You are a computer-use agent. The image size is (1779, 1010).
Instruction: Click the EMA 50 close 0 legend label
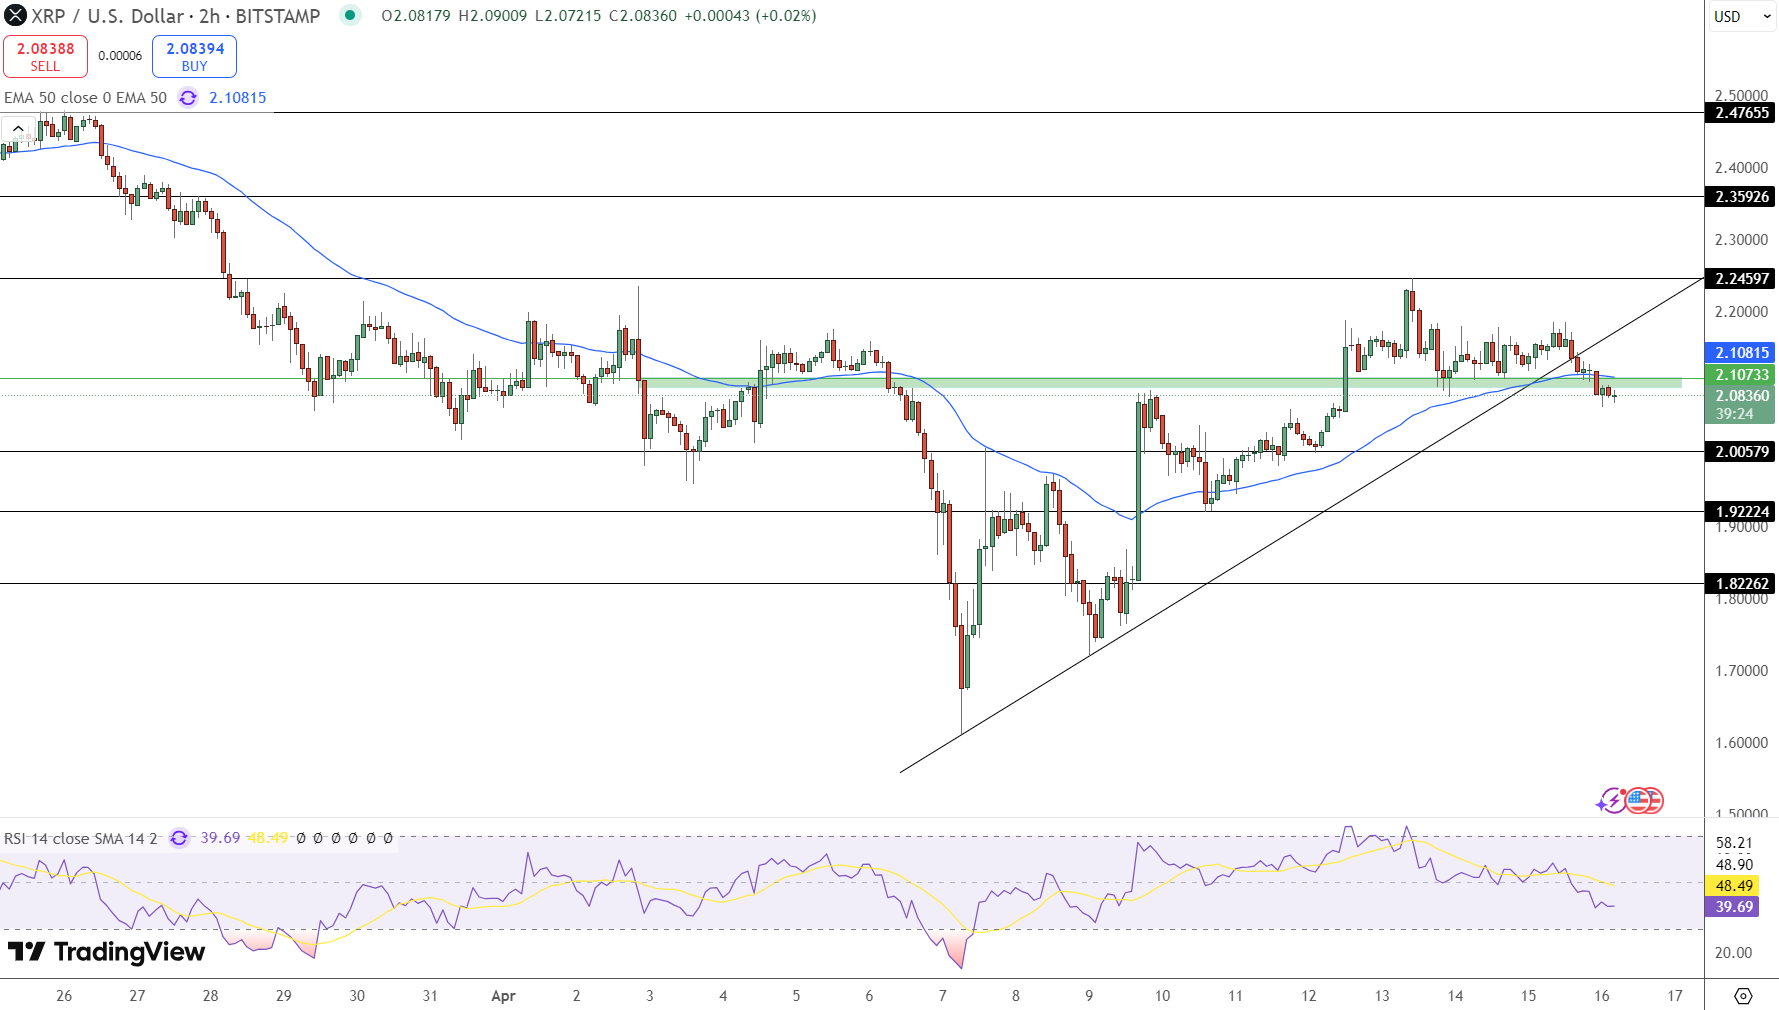tap(86, 98)
